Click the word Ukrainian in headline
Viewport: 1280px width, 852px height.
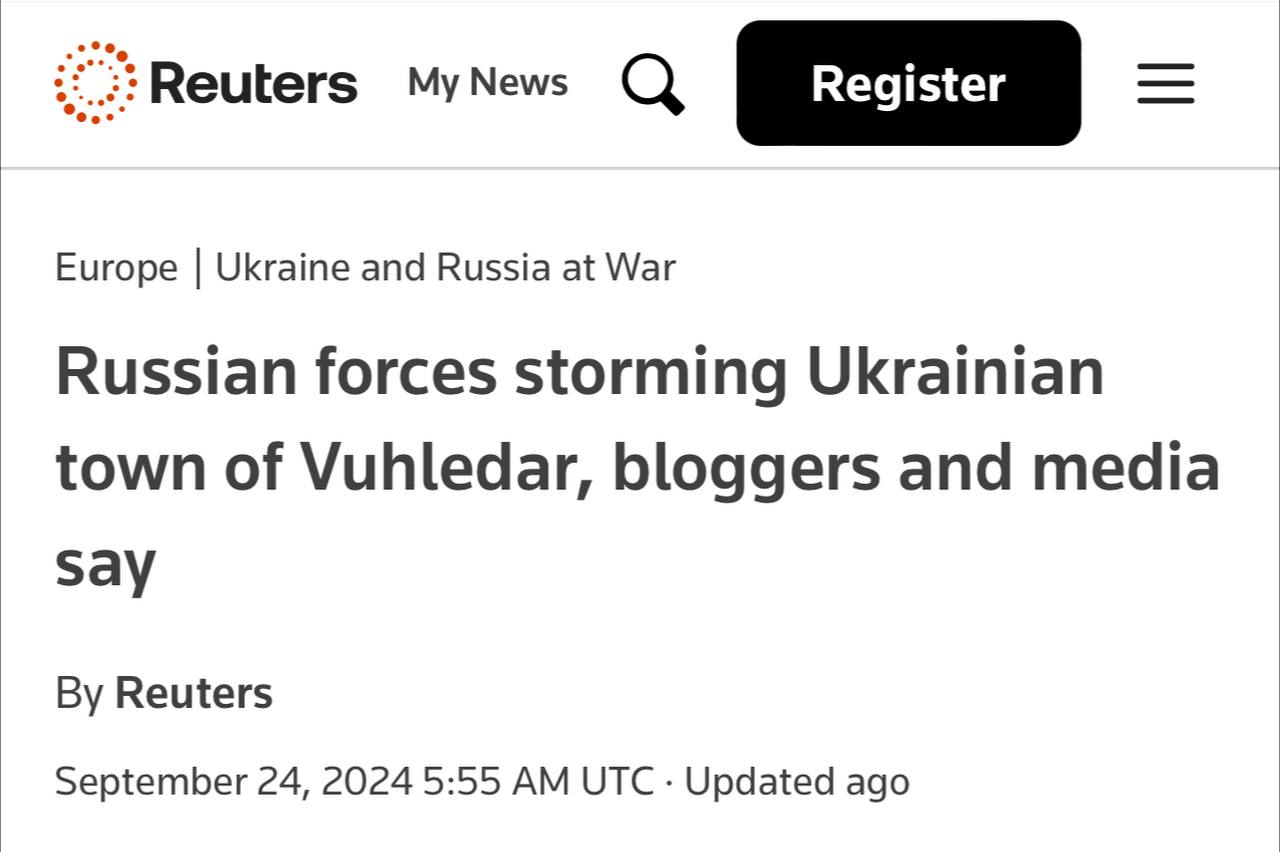point(955,371)
